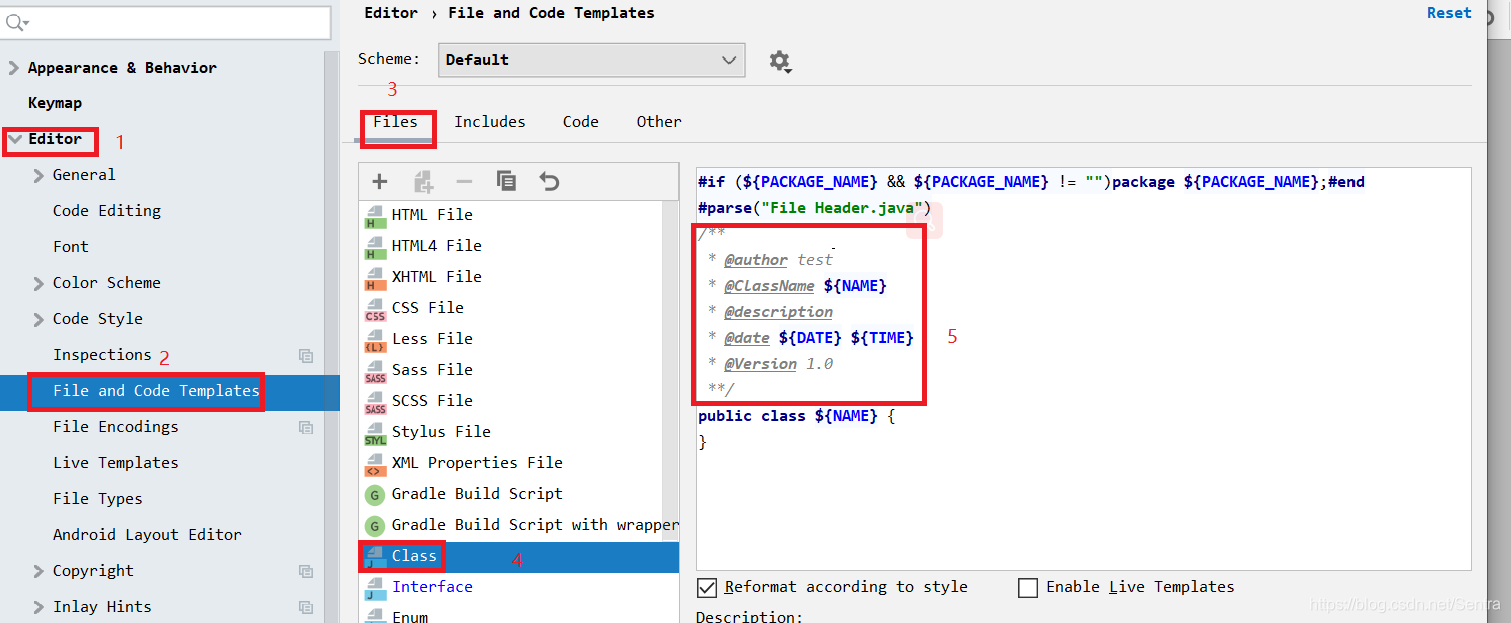
Task: Open Inspections settings
Action: [102, 355]
